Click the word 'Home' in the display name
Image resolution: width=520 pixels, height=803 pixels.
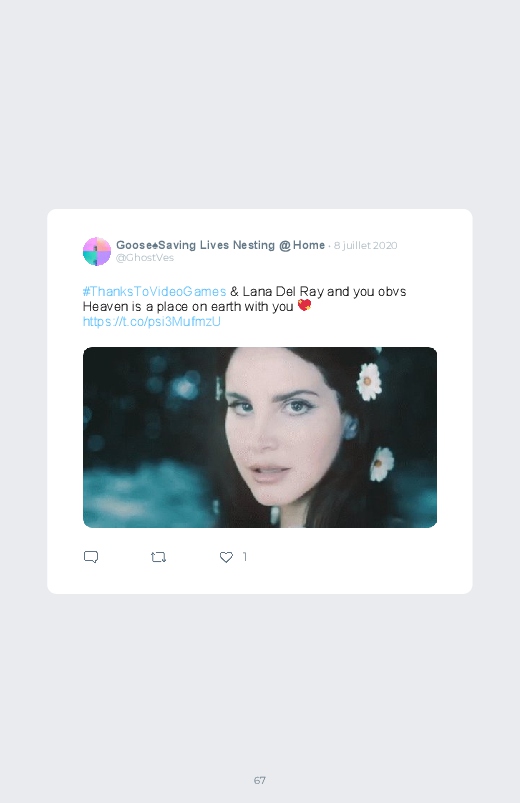309,245
